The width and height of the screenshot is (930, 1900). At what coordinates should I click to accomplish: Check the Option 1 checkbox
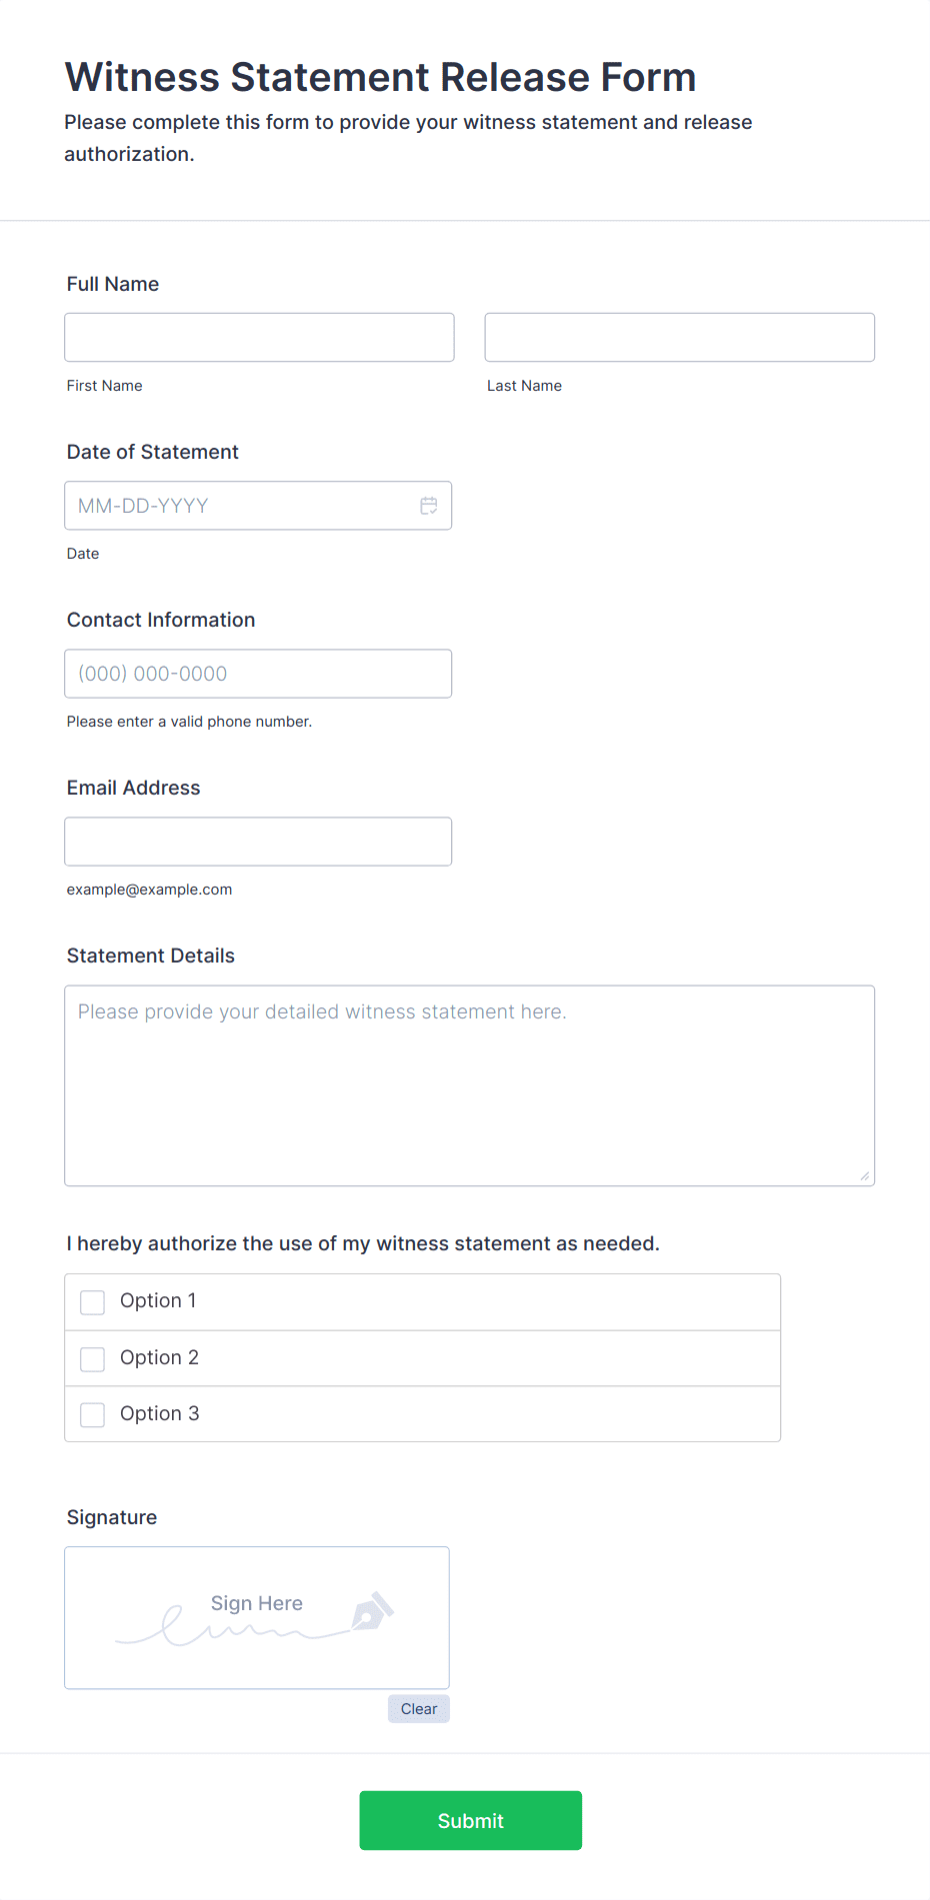point(92,1302)
